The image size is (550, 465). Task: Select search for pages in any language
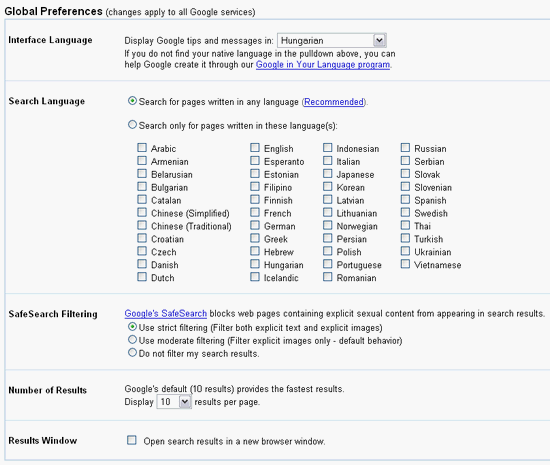132,101
